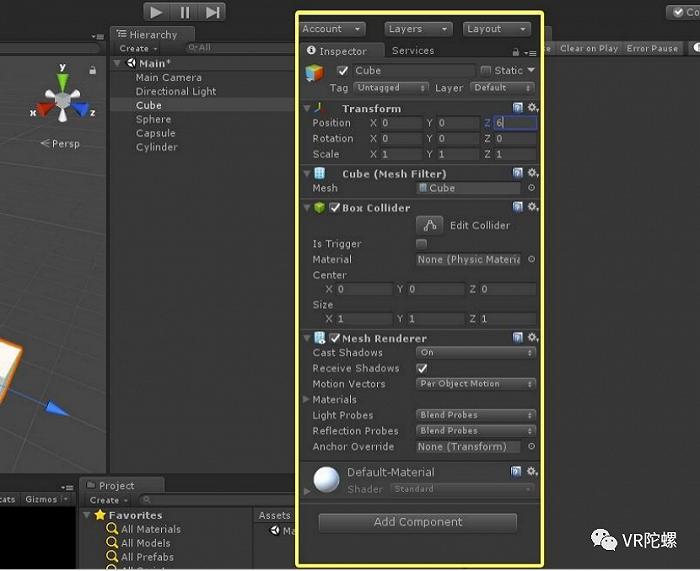Open Transform component gear menu
Screen dimensions: 700x571
coord(533,108)
